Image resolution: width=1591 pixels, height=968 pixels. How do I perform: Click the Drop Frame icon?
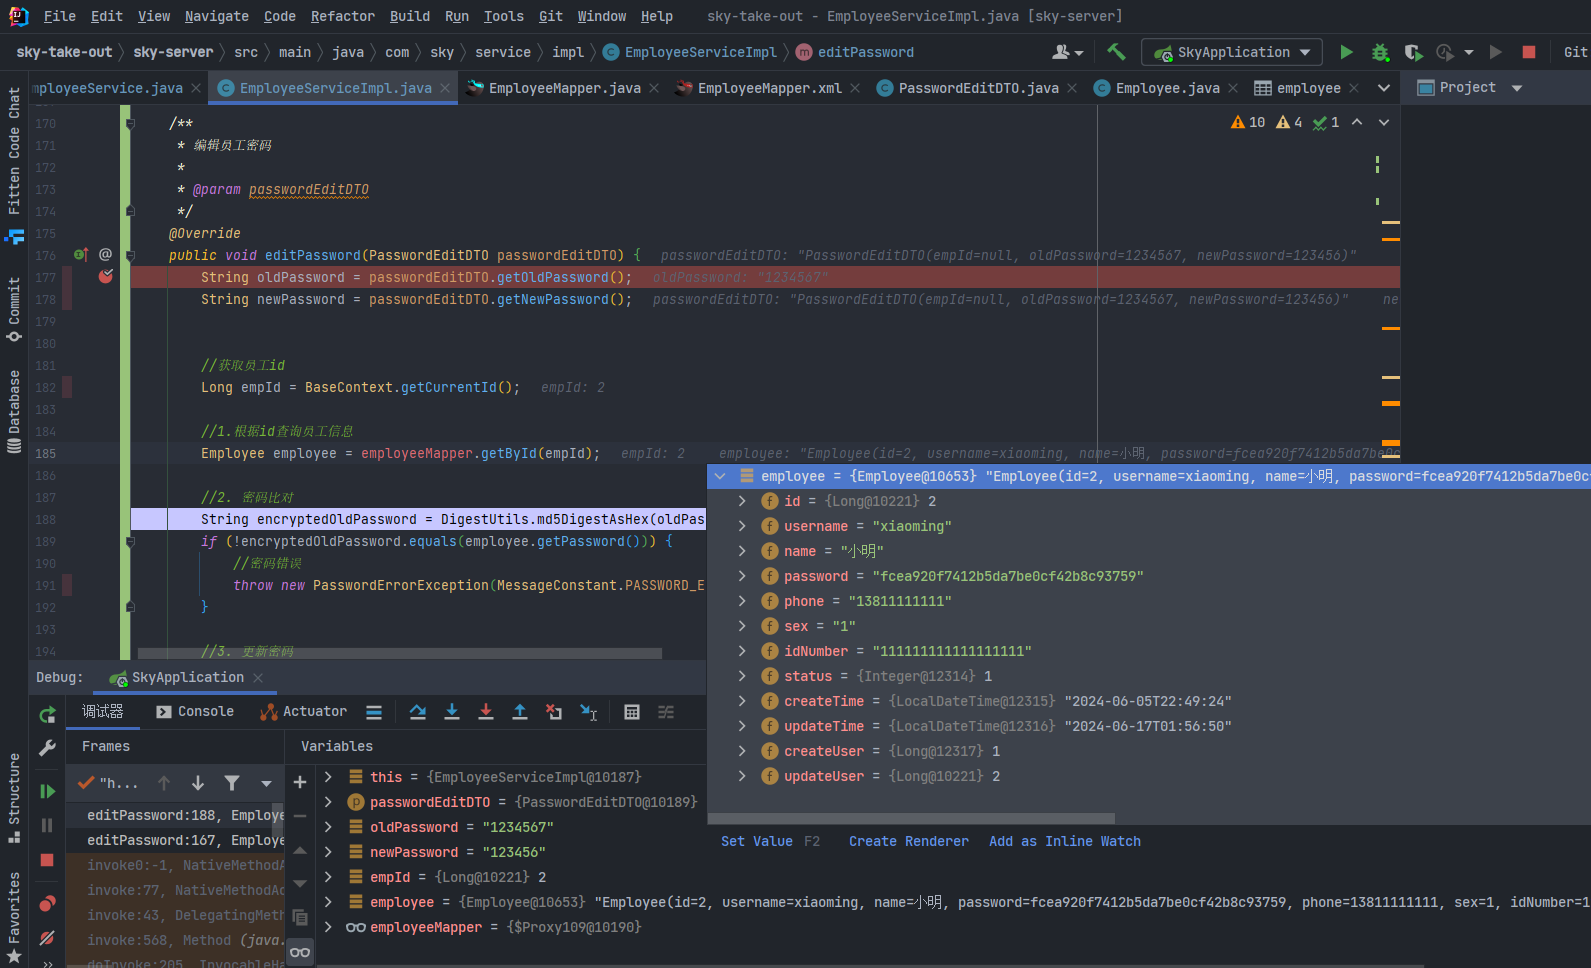554,712
